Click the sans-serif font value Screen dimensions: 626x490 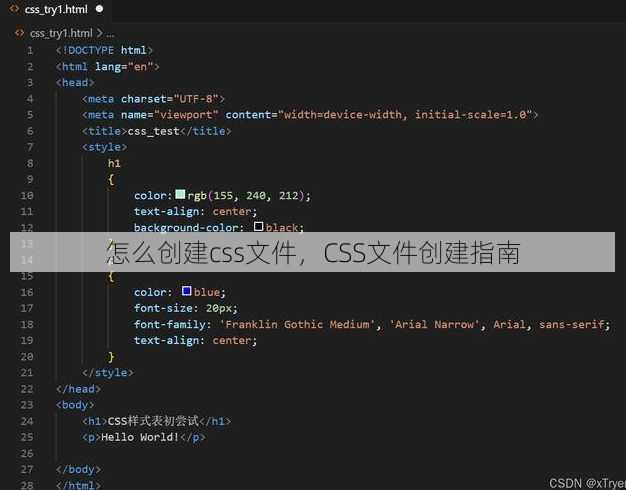point(571,324)
